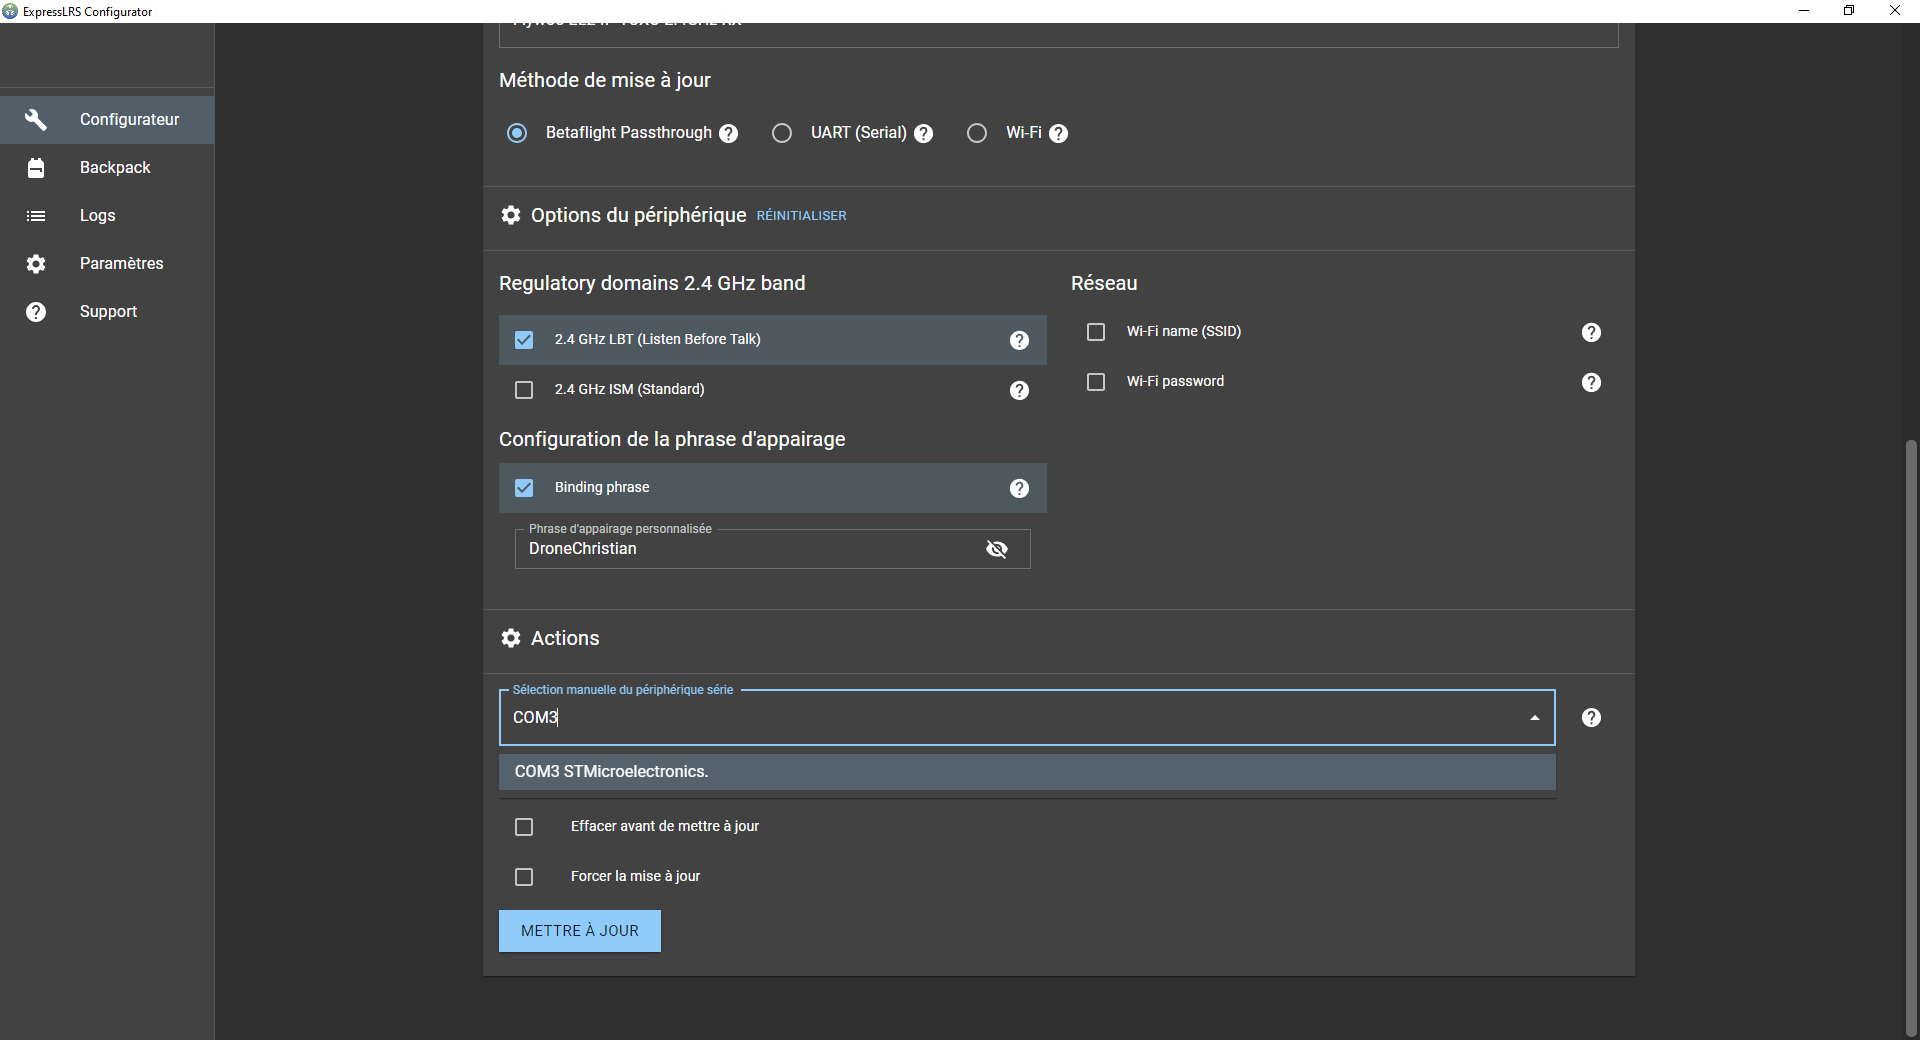Open Backpack in the sidebar
The width and height of the screenshot is (1920, 1040).
point(114,168)
